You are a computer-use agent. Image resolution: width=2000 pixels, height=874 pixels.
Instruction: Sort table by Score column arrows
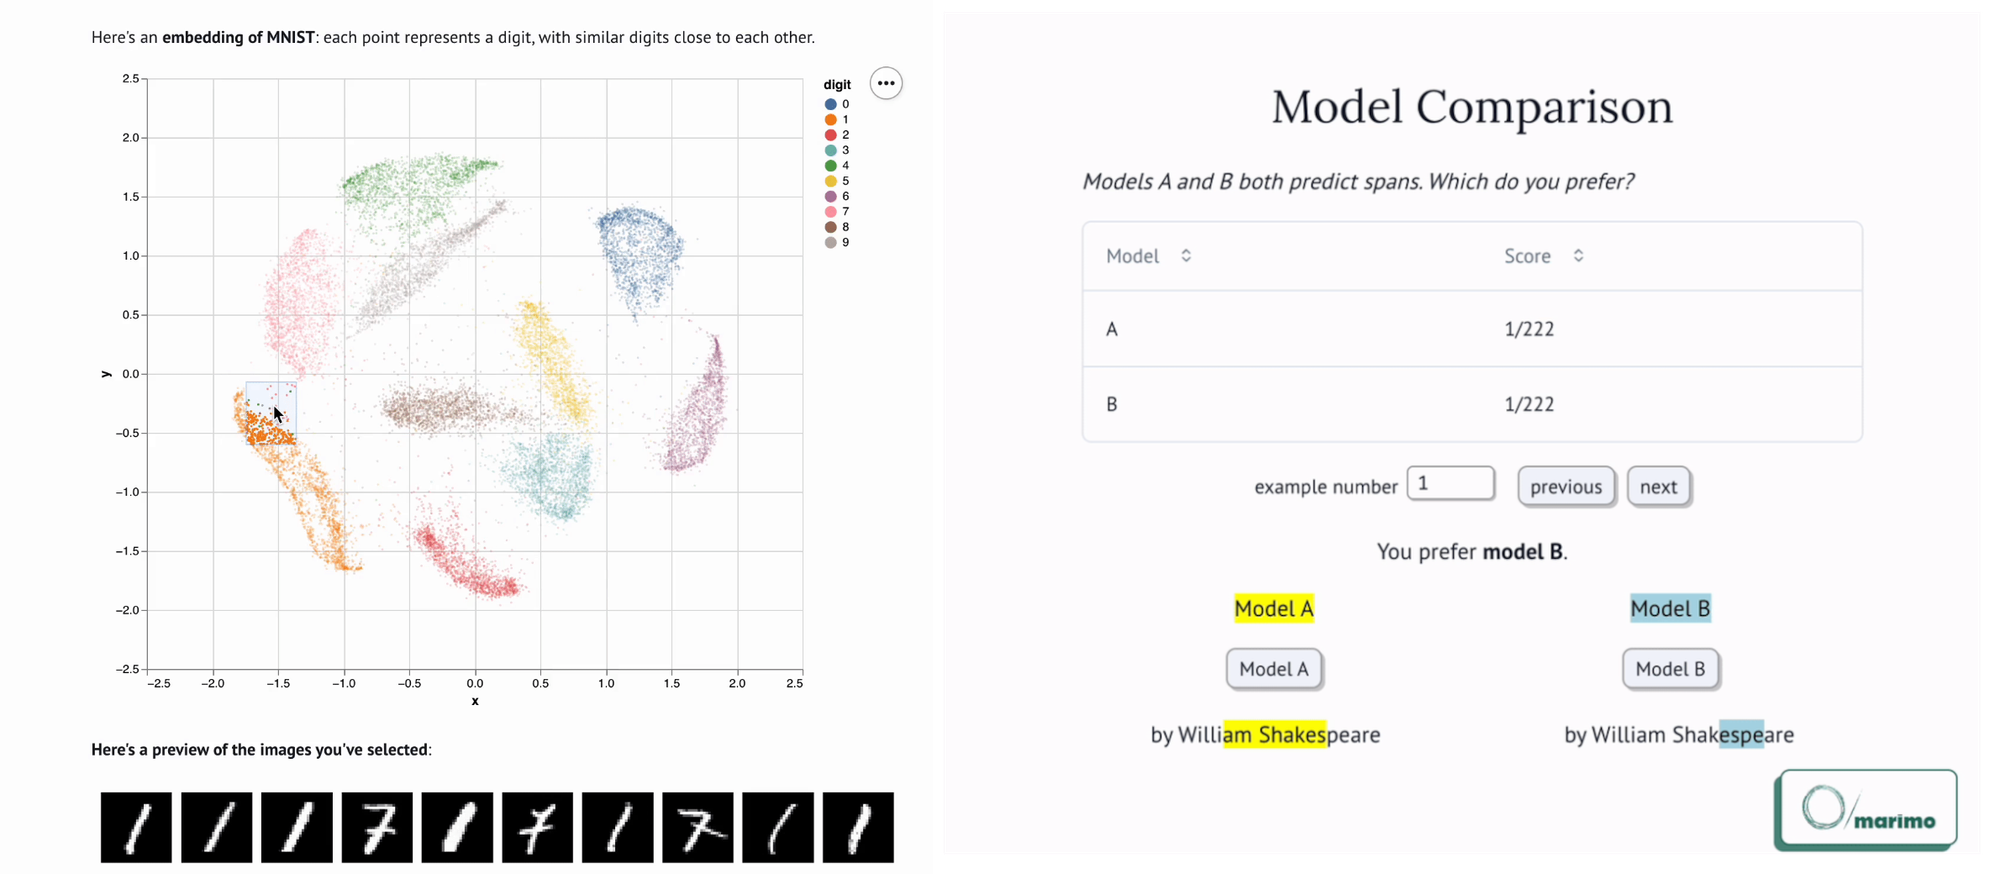point(1578,256)
